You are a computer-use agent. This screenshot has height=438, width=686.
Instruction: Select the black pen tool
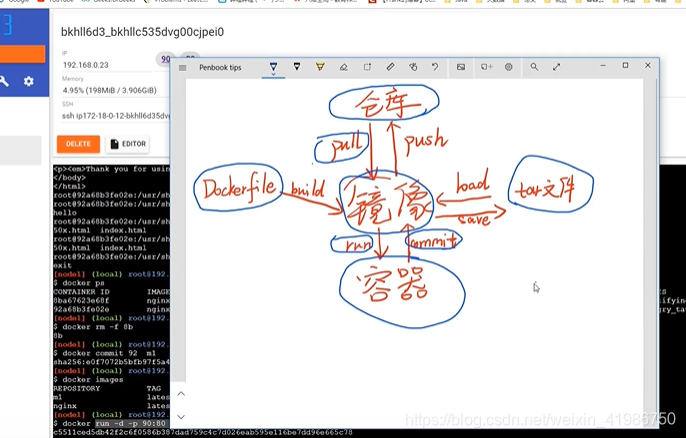(297, 67)
